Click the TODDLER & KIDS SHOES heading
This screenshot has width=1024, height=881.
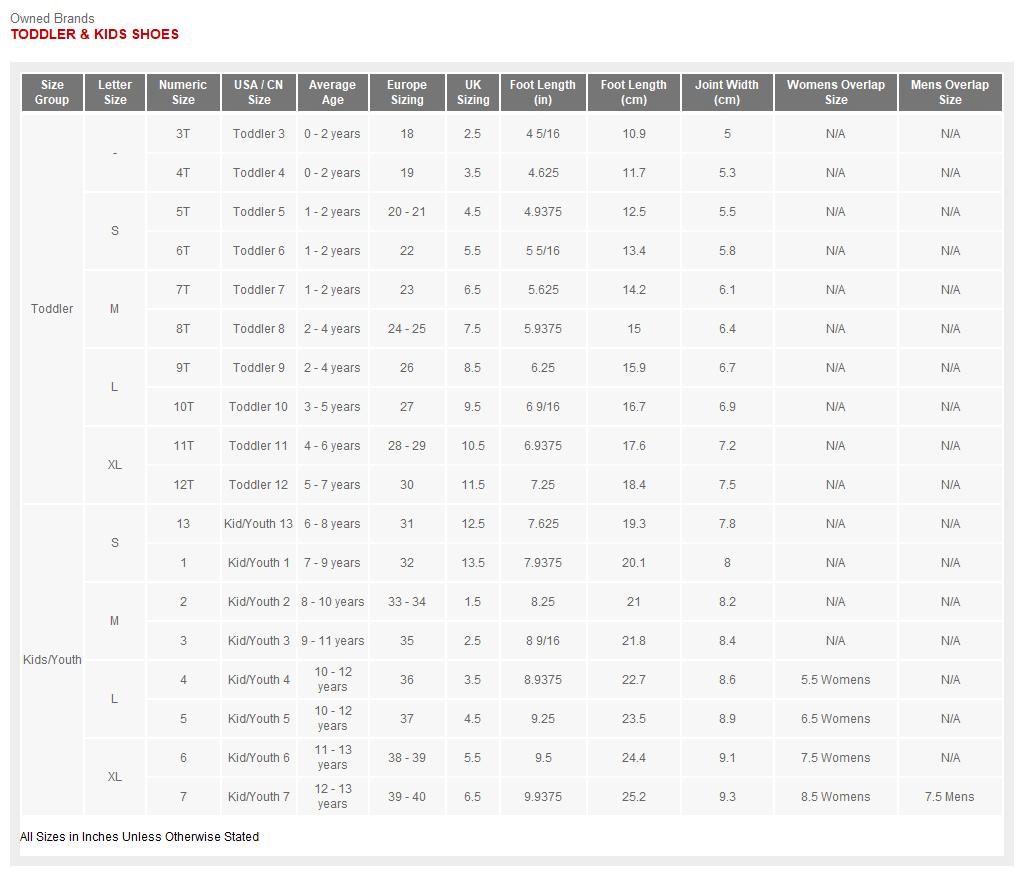(x=95, y=34)
